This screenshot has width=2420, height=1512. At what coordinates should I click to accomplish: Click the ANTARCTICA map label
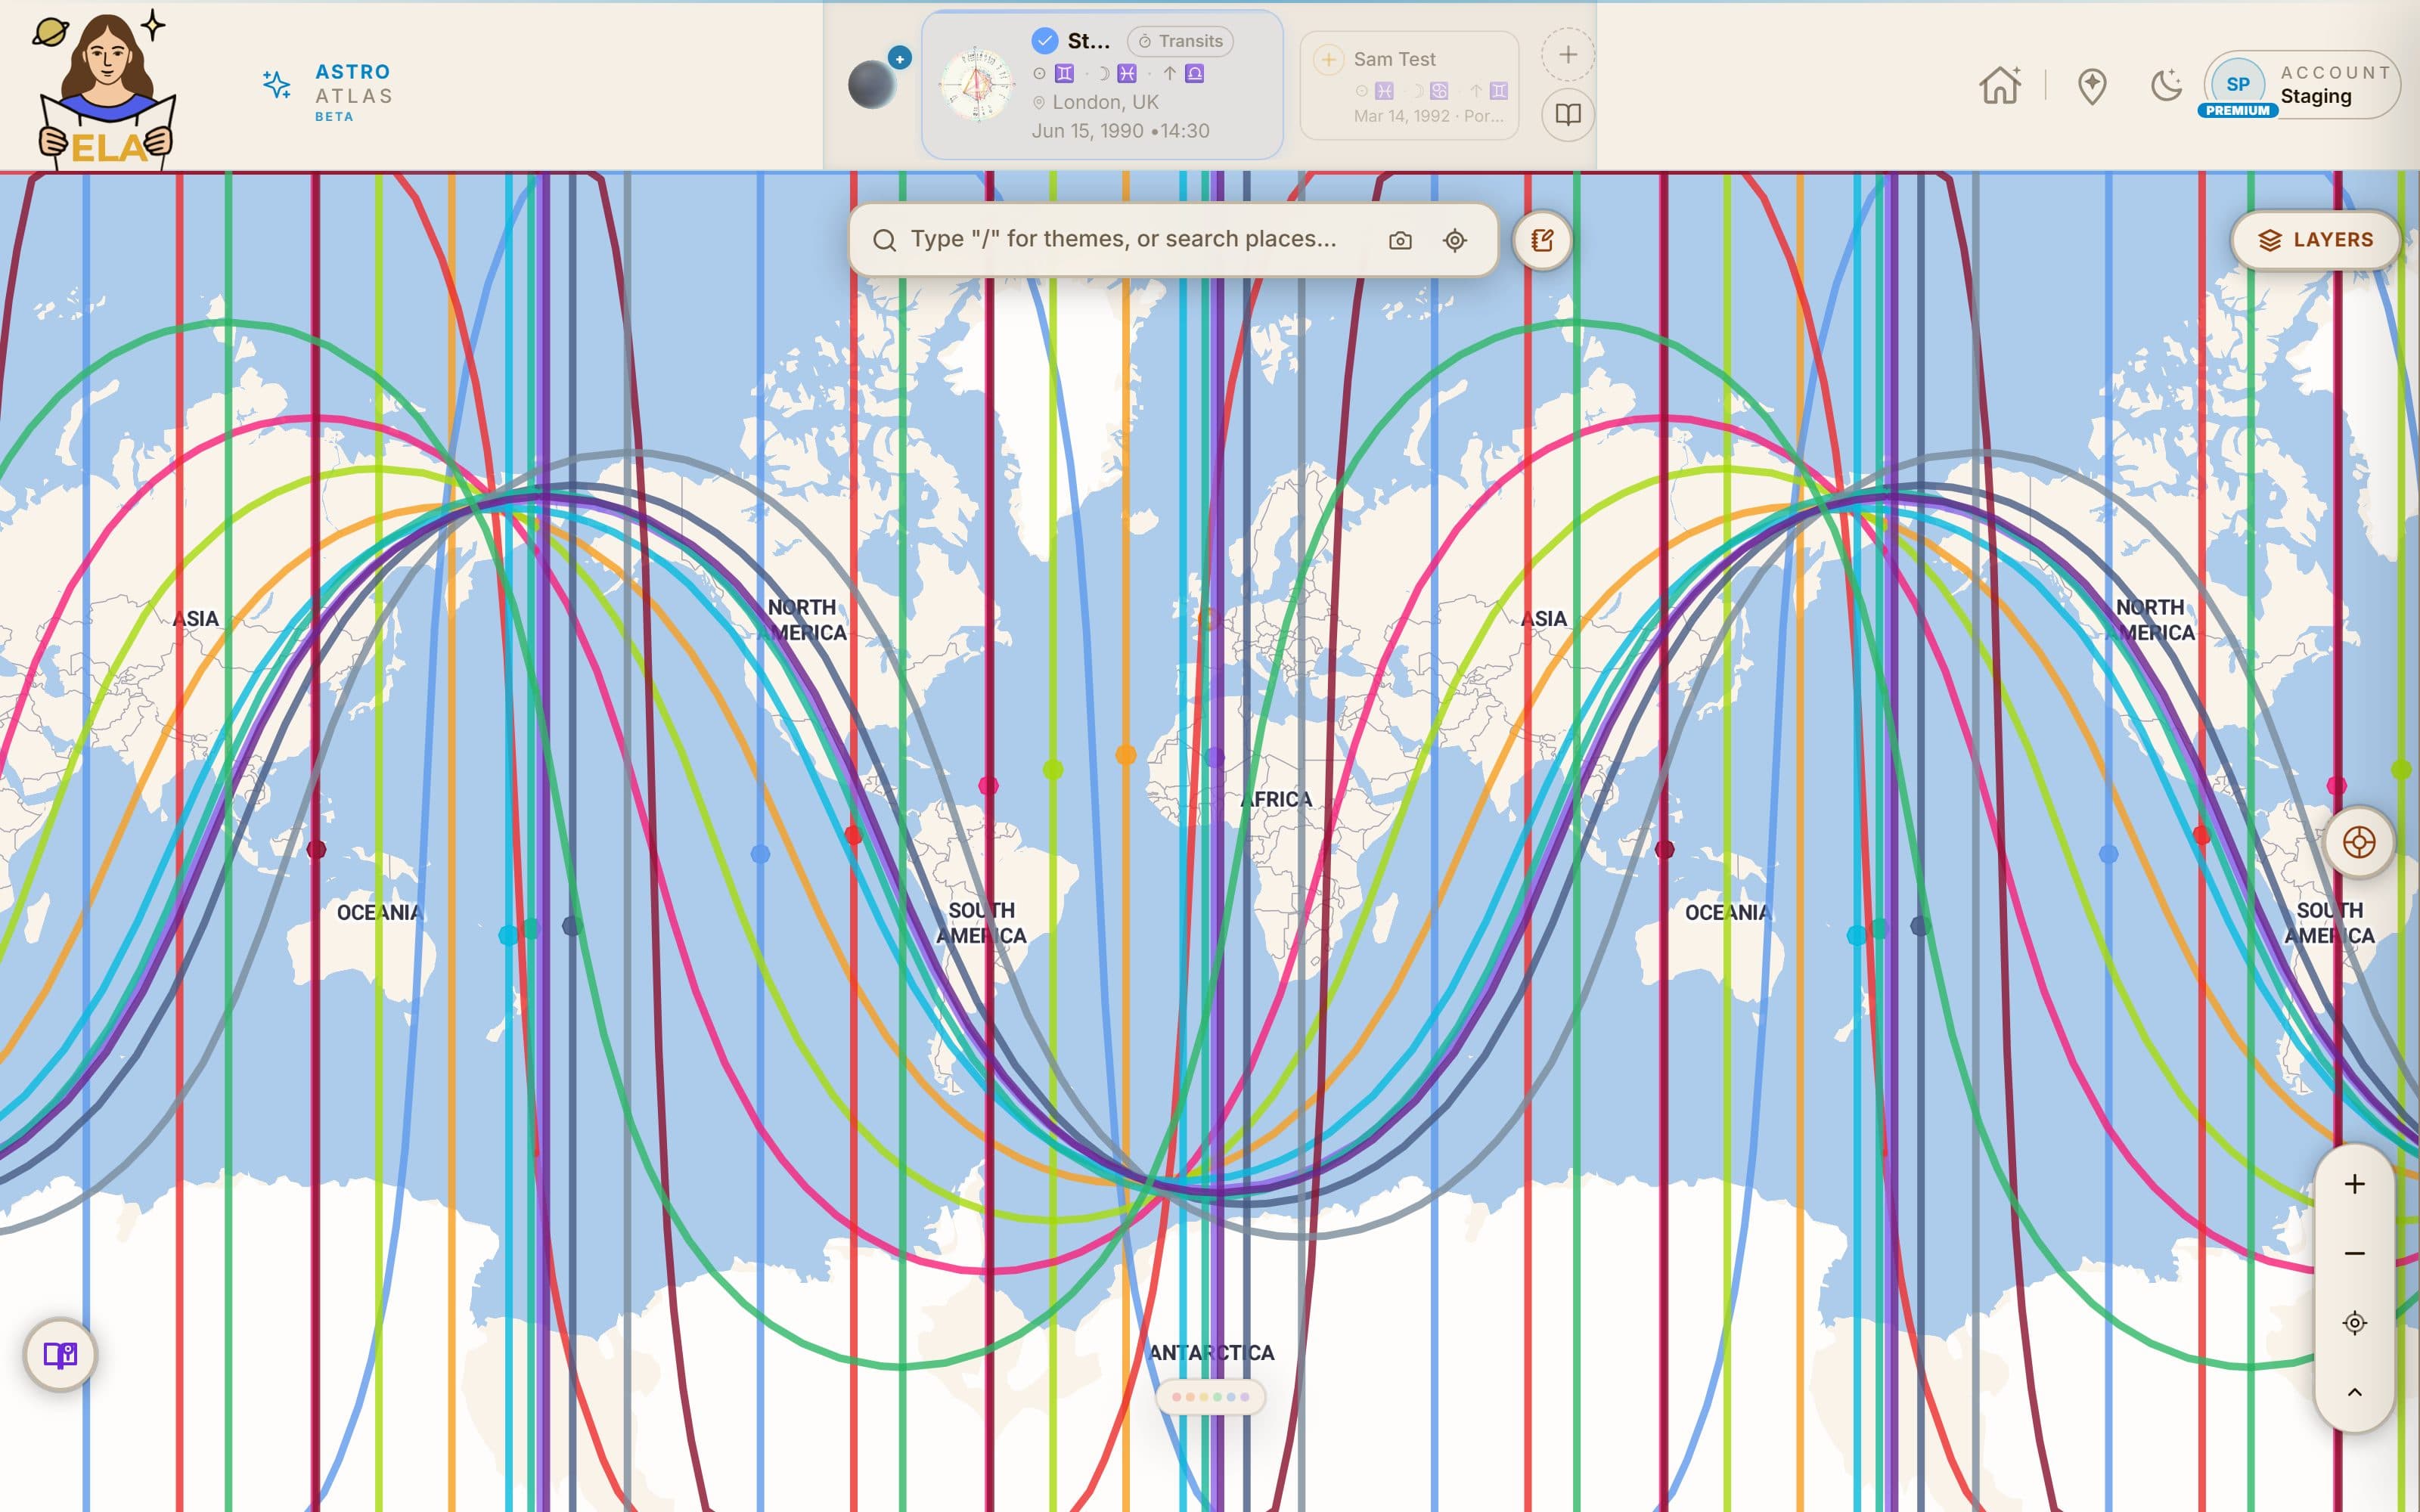[1211, 1352]
